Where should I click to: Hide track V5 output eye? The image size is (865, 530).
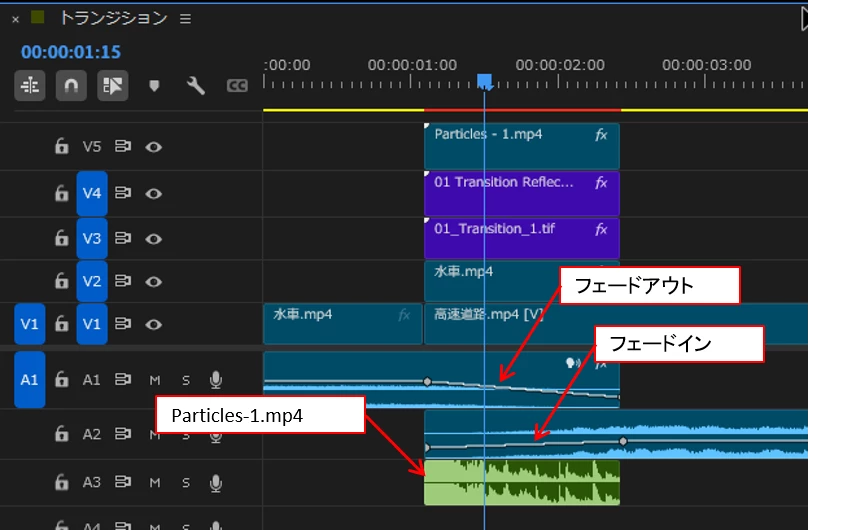(153, 147)
